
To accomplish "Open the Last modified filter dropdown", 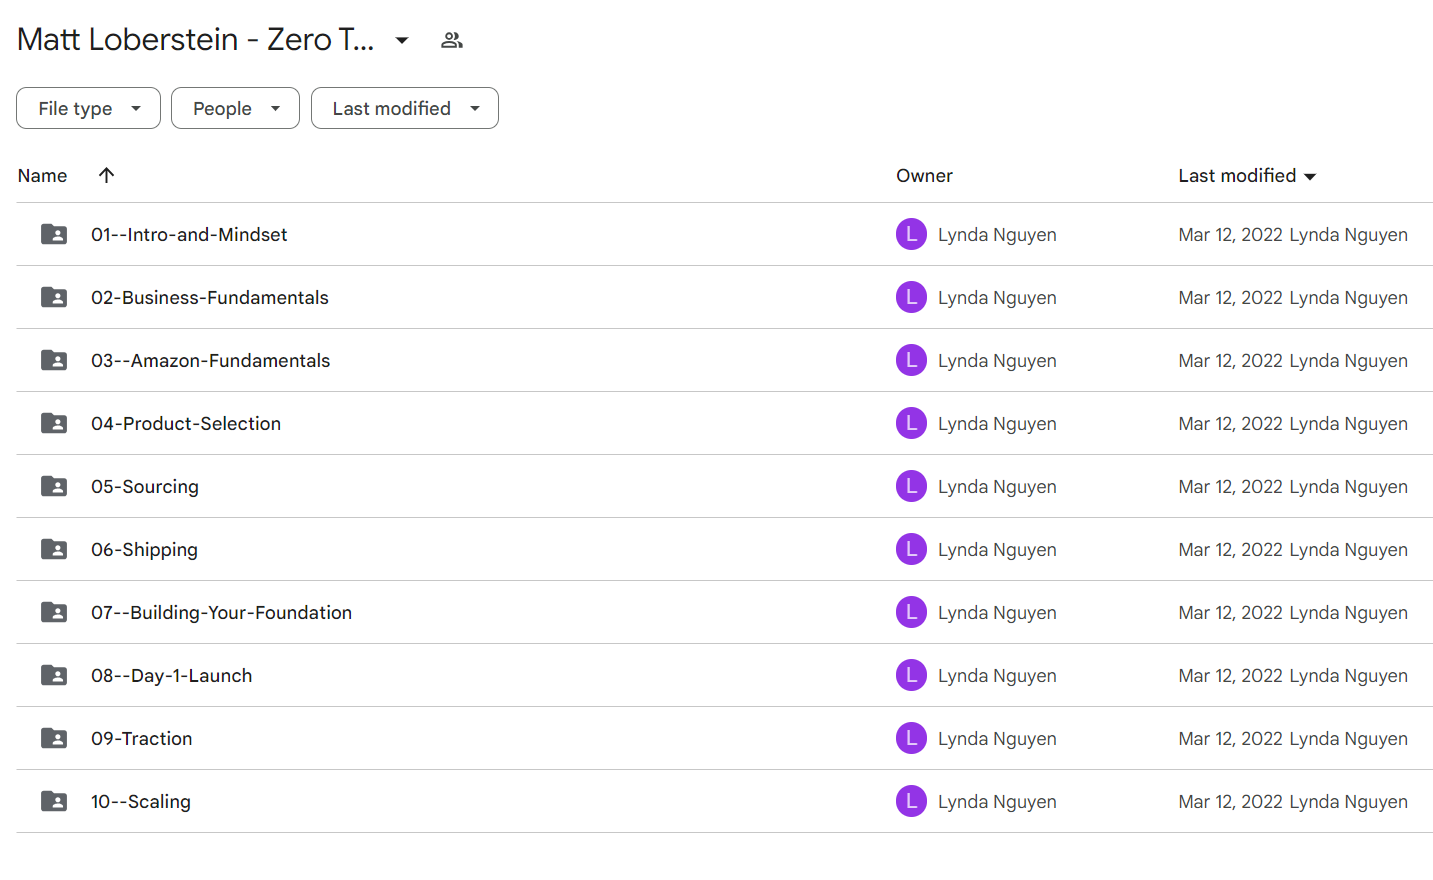I will tap(405, 108).
